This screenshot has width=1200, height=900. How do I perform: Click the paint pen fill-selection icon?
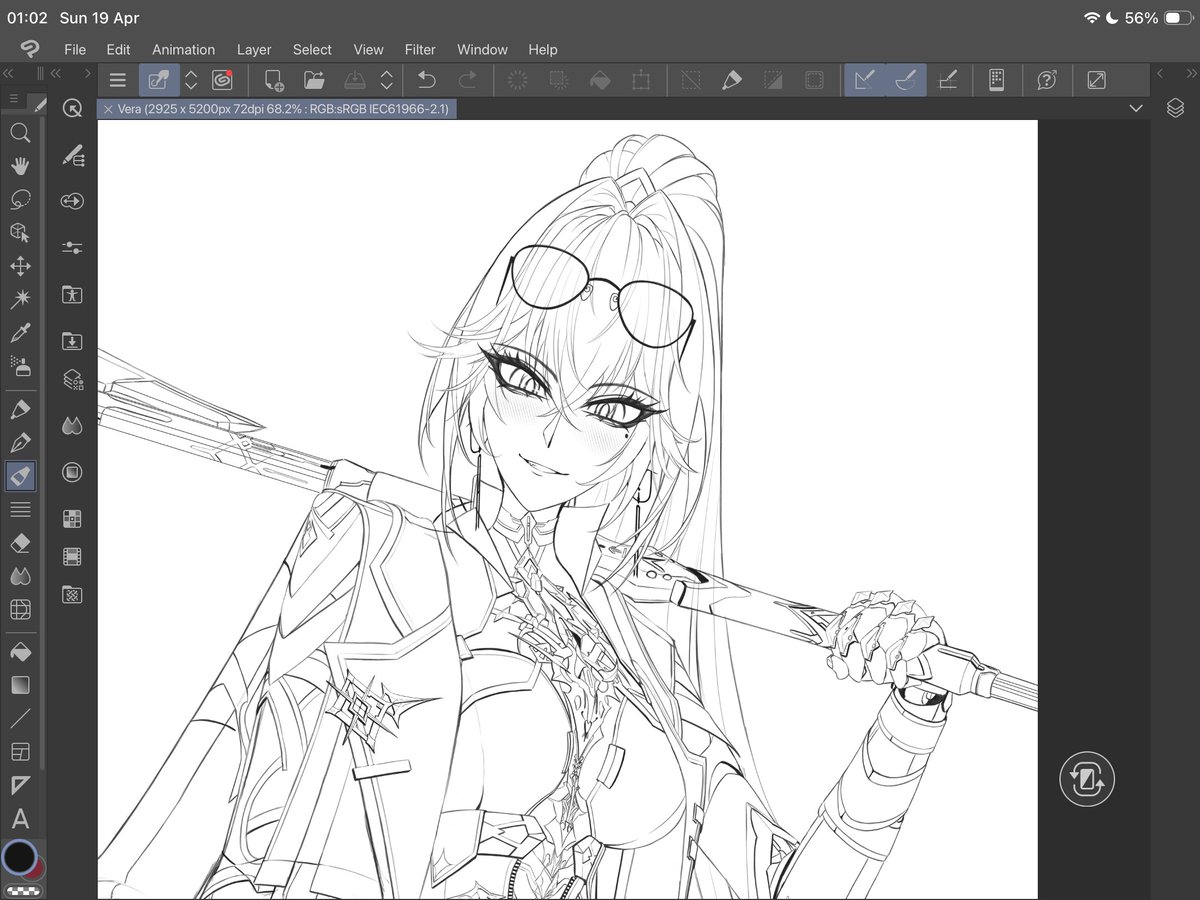(x=731, y=80)
